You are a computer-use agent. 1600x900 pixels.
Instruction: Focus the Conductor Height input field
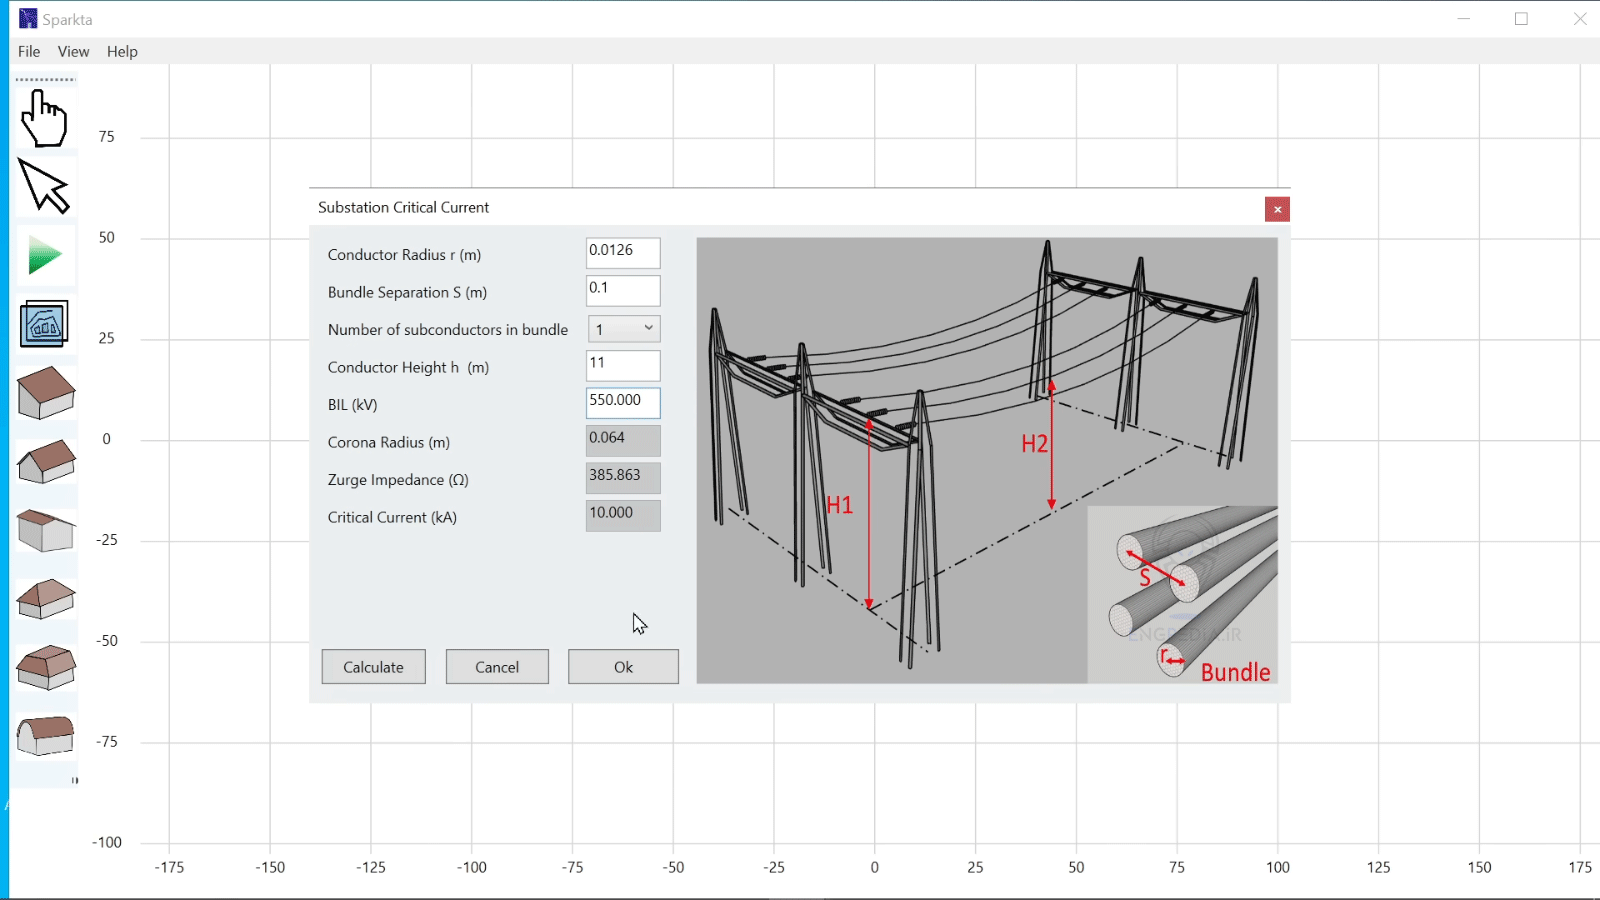[x=623, y=365]
